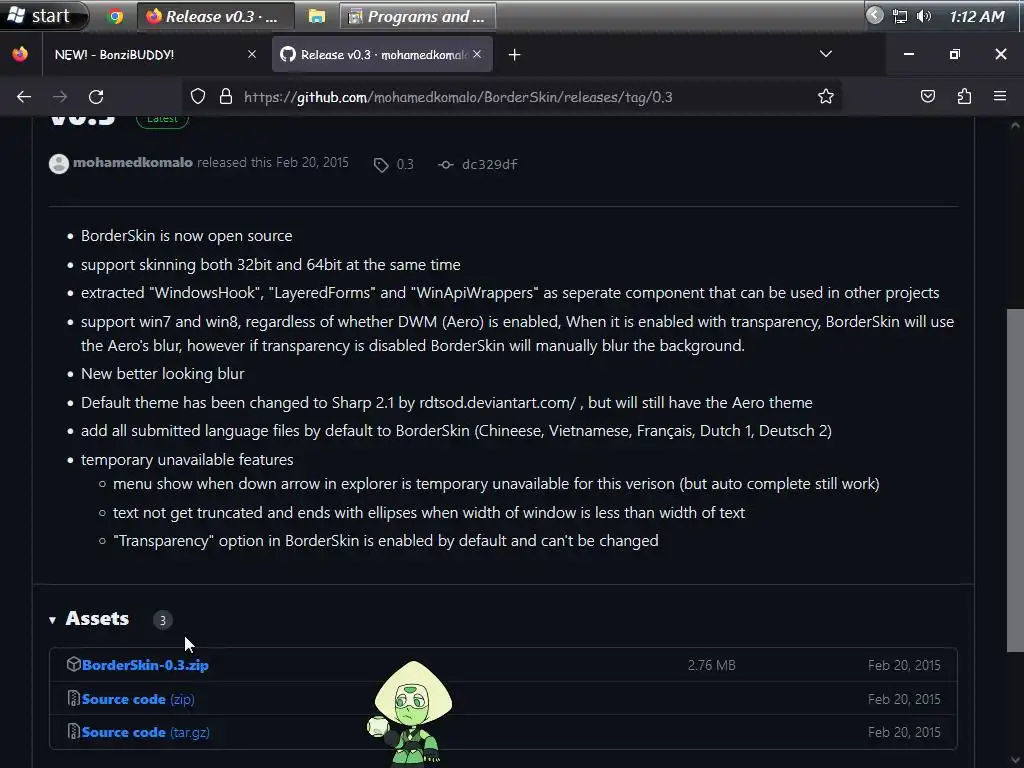This screenshot has height=768, width=1024.
Task: Open the tracking protection shield icon
Action: pyautogui.click(x=198, y=97)
